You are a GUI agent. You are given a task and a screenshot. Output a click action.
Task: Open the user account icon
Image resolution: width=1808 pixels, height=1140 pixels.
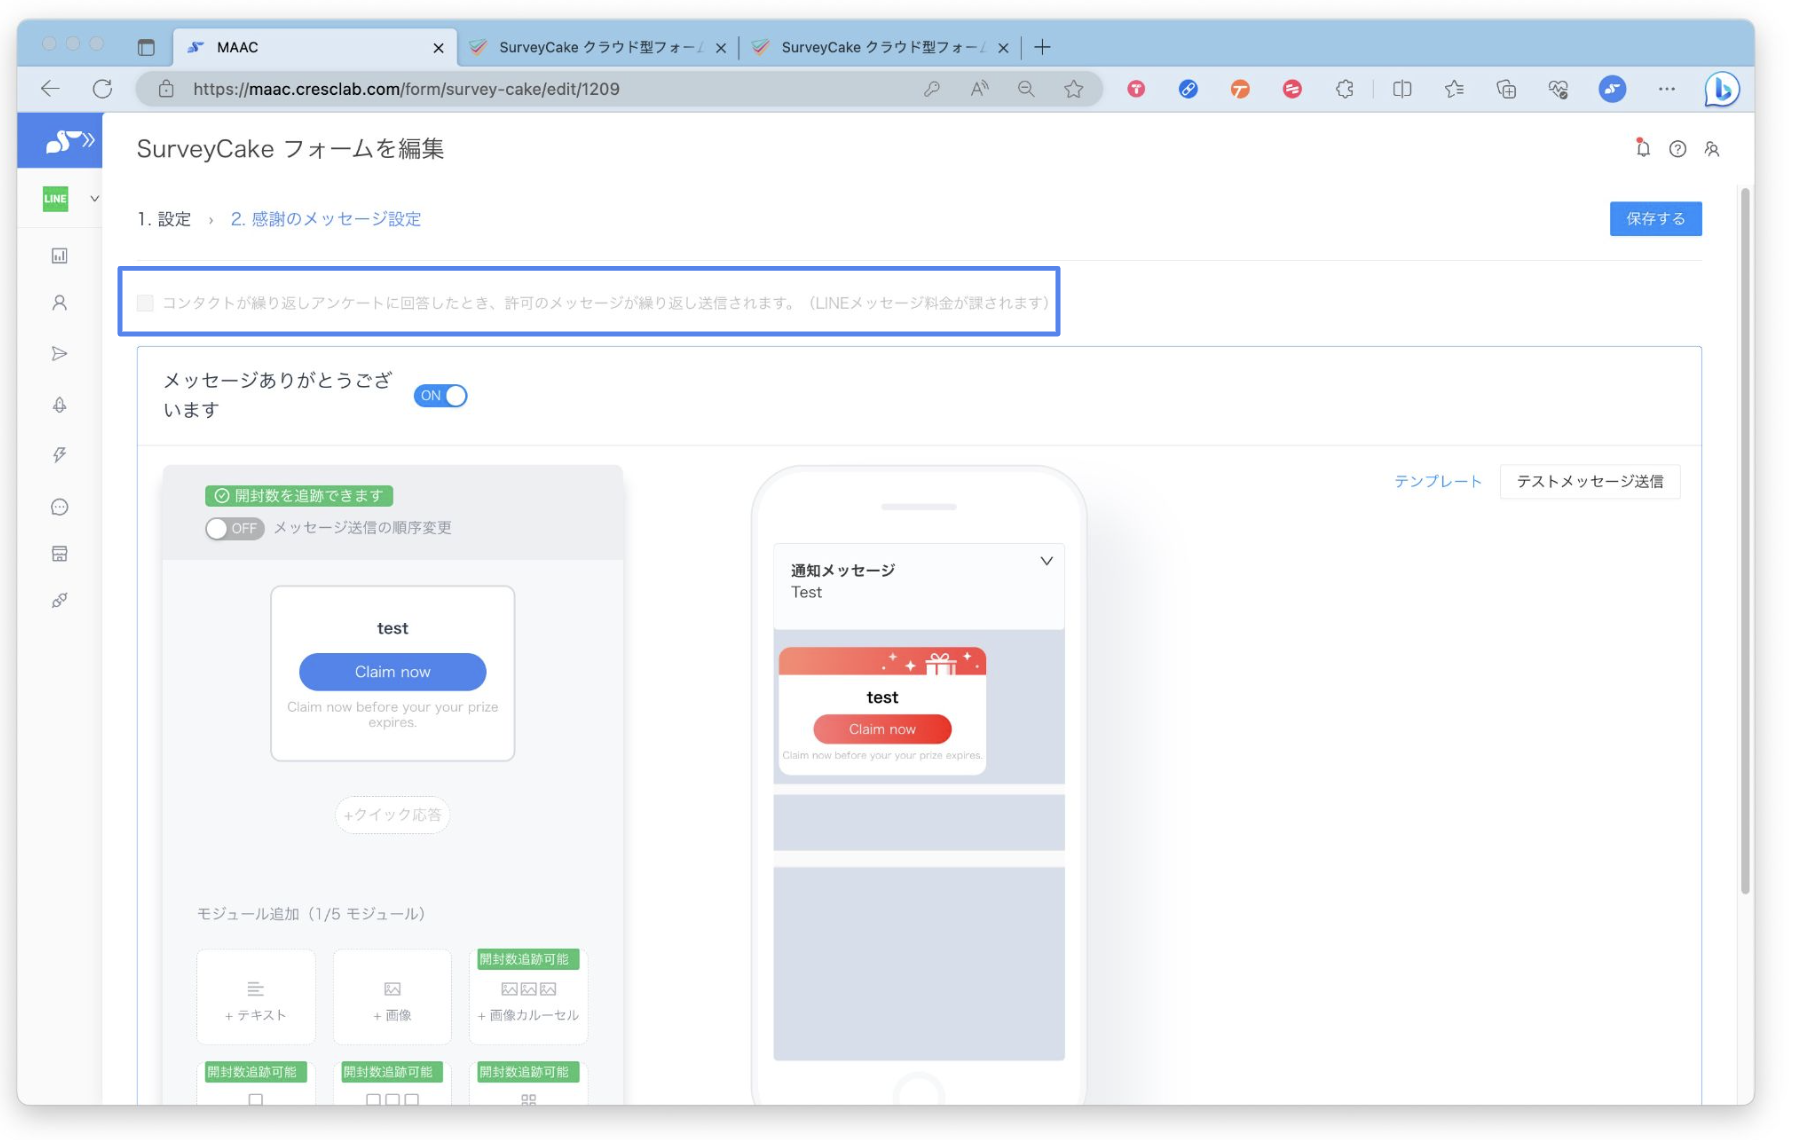[1712, 149]
